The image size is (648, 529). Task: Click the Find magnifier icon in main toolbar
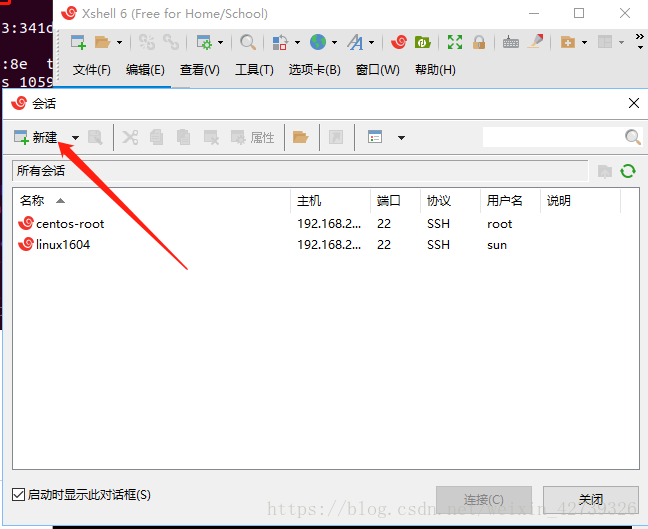(248, 42)
